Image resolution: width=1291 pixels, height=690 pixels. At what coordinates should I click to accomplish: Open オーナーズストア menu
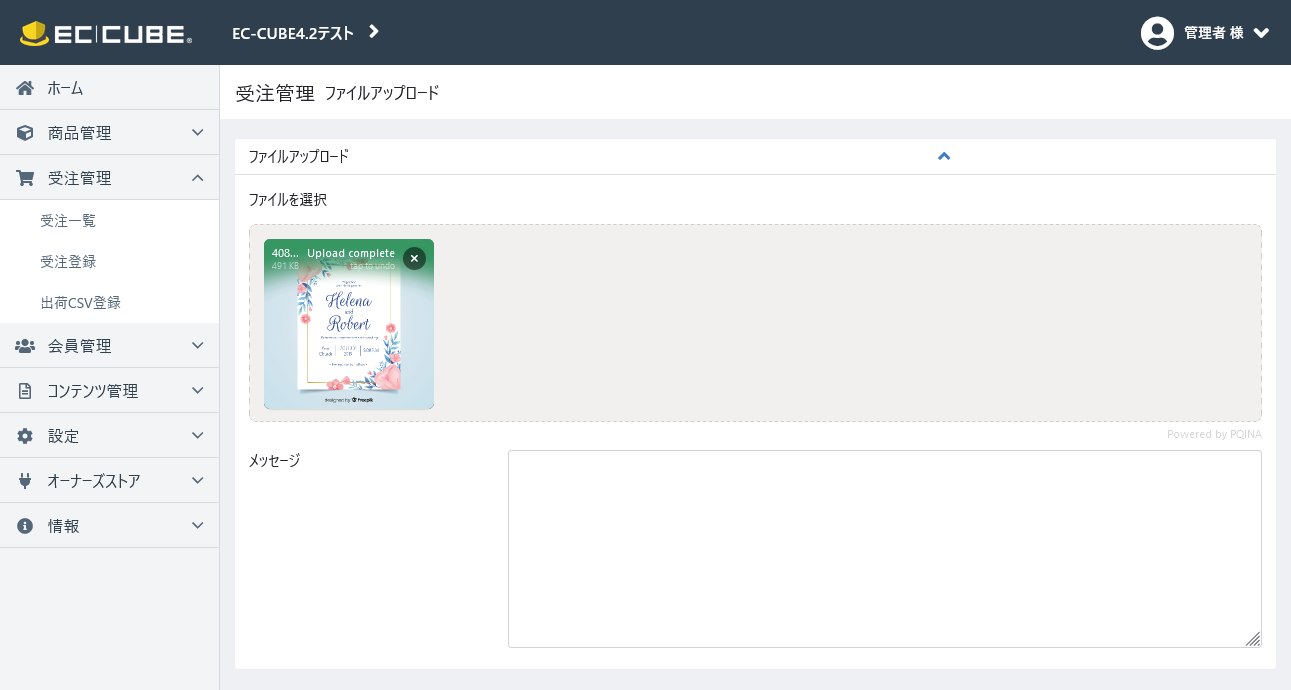(x=109, y=481)
